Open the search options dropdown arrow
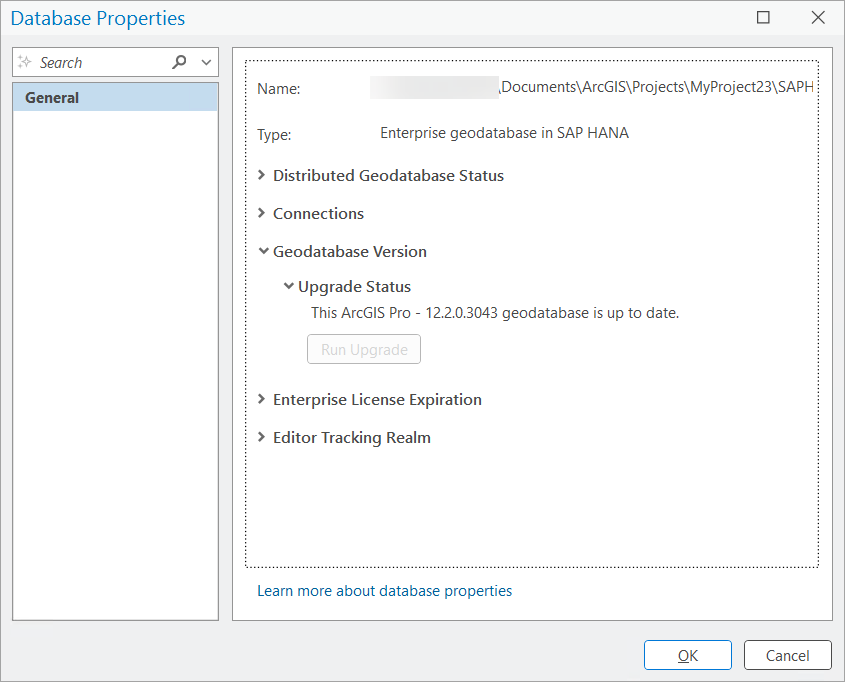The height and width of the screenshot is (682, 845). (x=206, y=62)
